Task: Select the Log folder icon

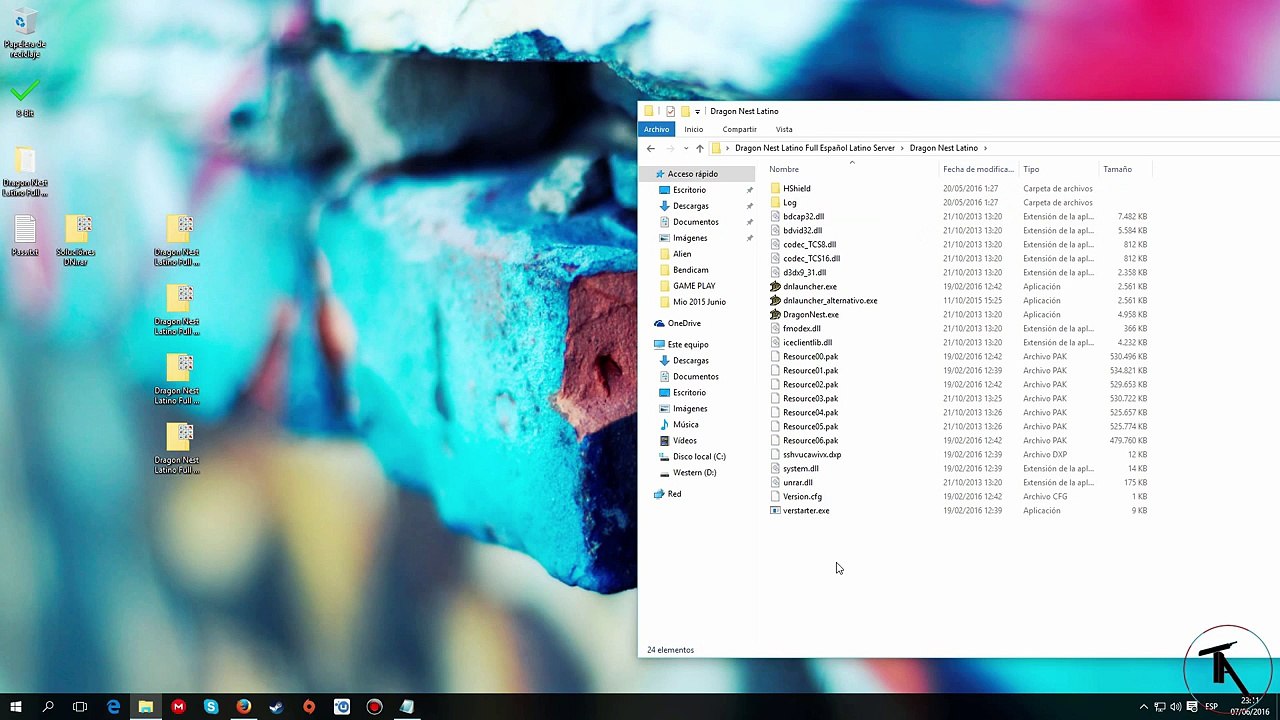Action: pos(775,202)
